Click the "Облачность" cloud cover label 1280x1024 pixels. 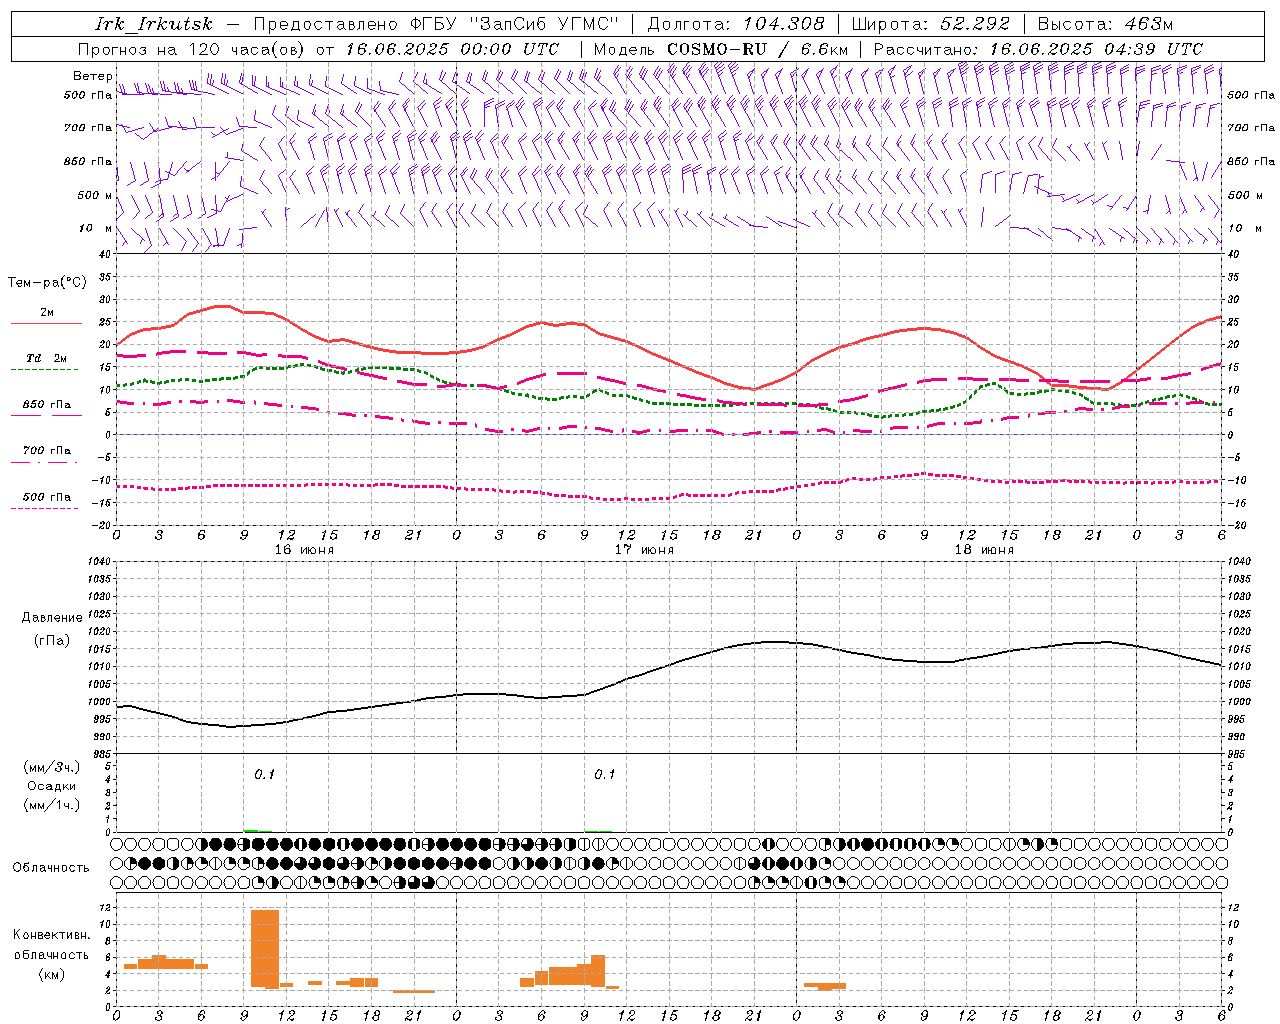[x=51, y=868]
